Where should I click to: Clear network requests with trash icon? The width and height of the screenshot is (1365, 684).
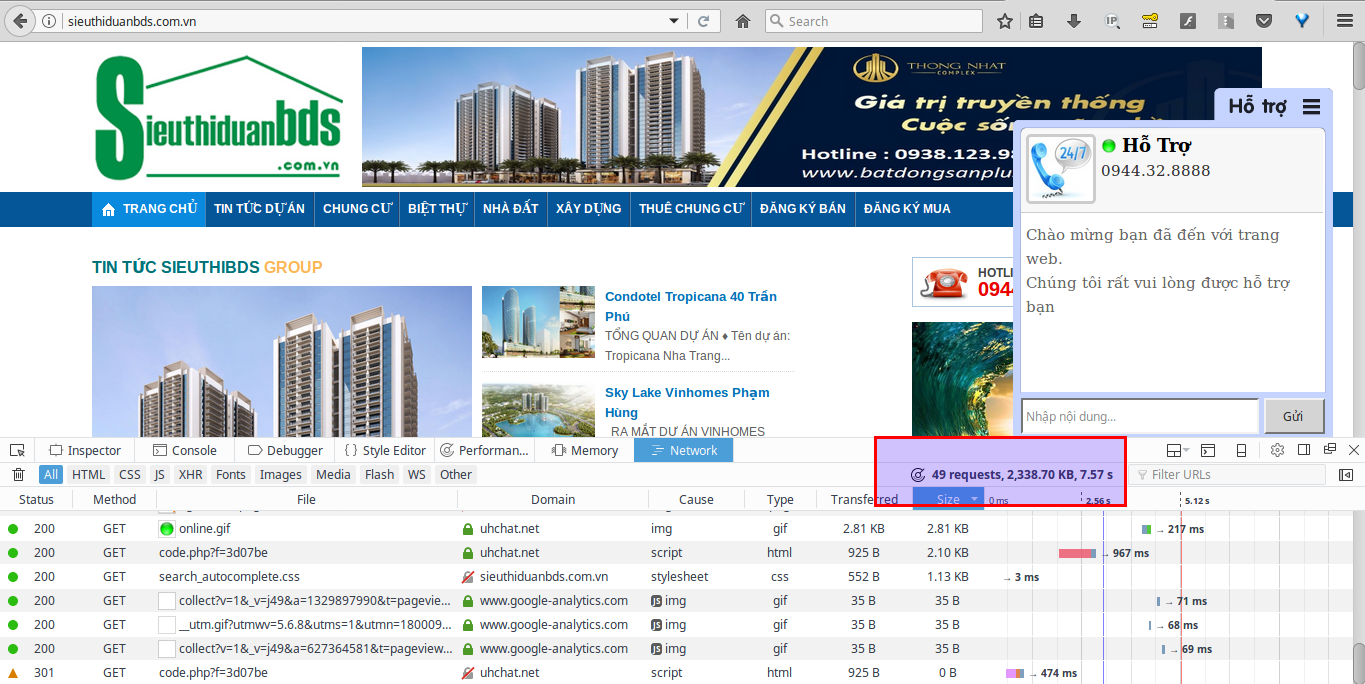[17, 475]
